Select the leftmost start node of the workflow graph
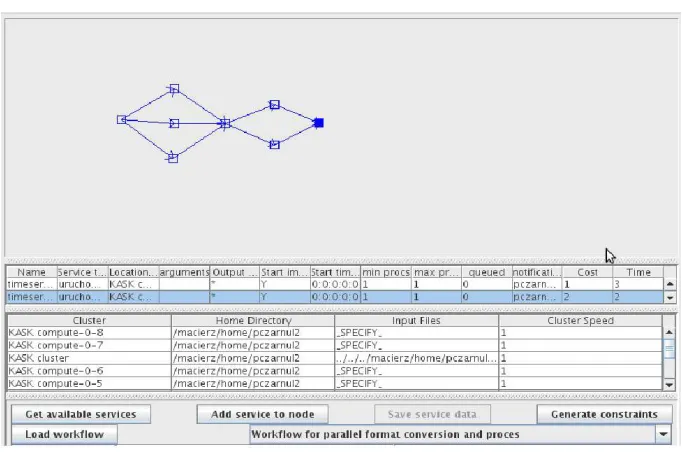The width and height of the screenshot is (682, 452). coord(122,119)
